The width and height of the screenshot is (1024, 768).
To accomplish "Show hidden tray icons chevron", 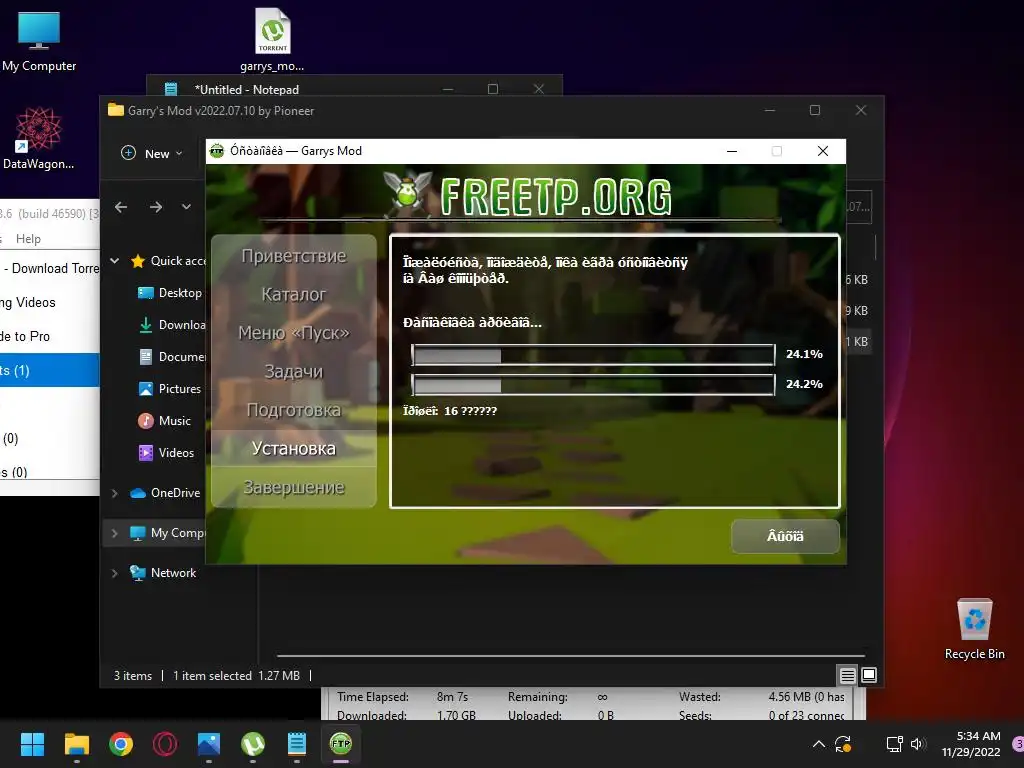I will [x=818, y=744].
